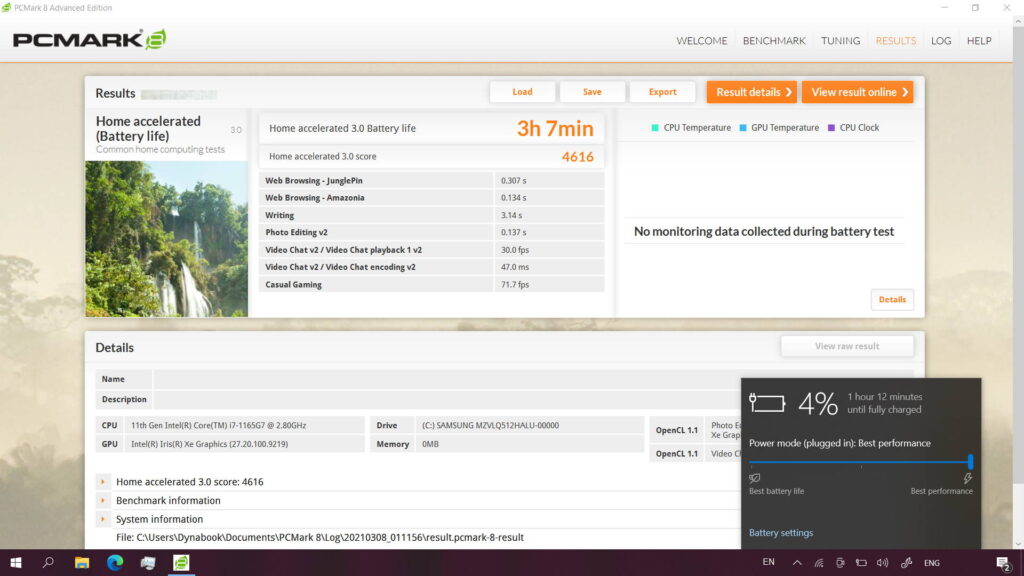Select PCMark 8 taskbar icon

[181, 562]
